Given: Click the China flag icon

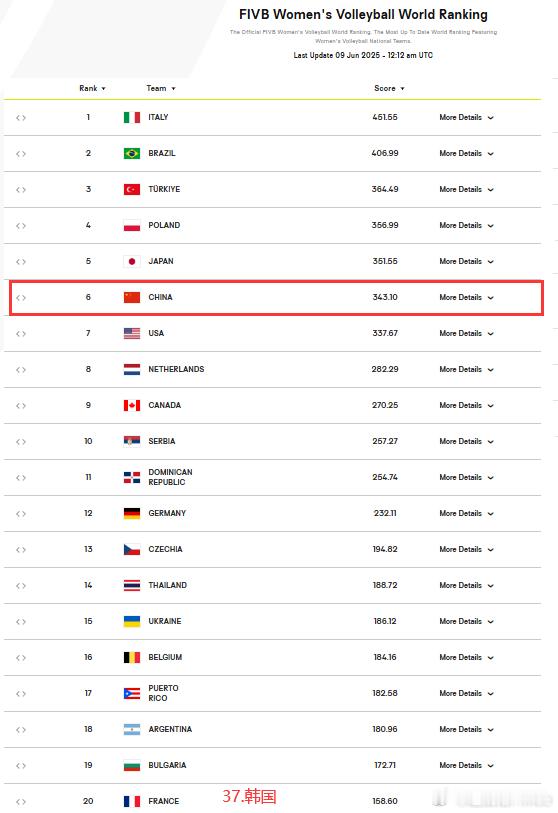Looking at the screenshot, I should click(132, 297).
